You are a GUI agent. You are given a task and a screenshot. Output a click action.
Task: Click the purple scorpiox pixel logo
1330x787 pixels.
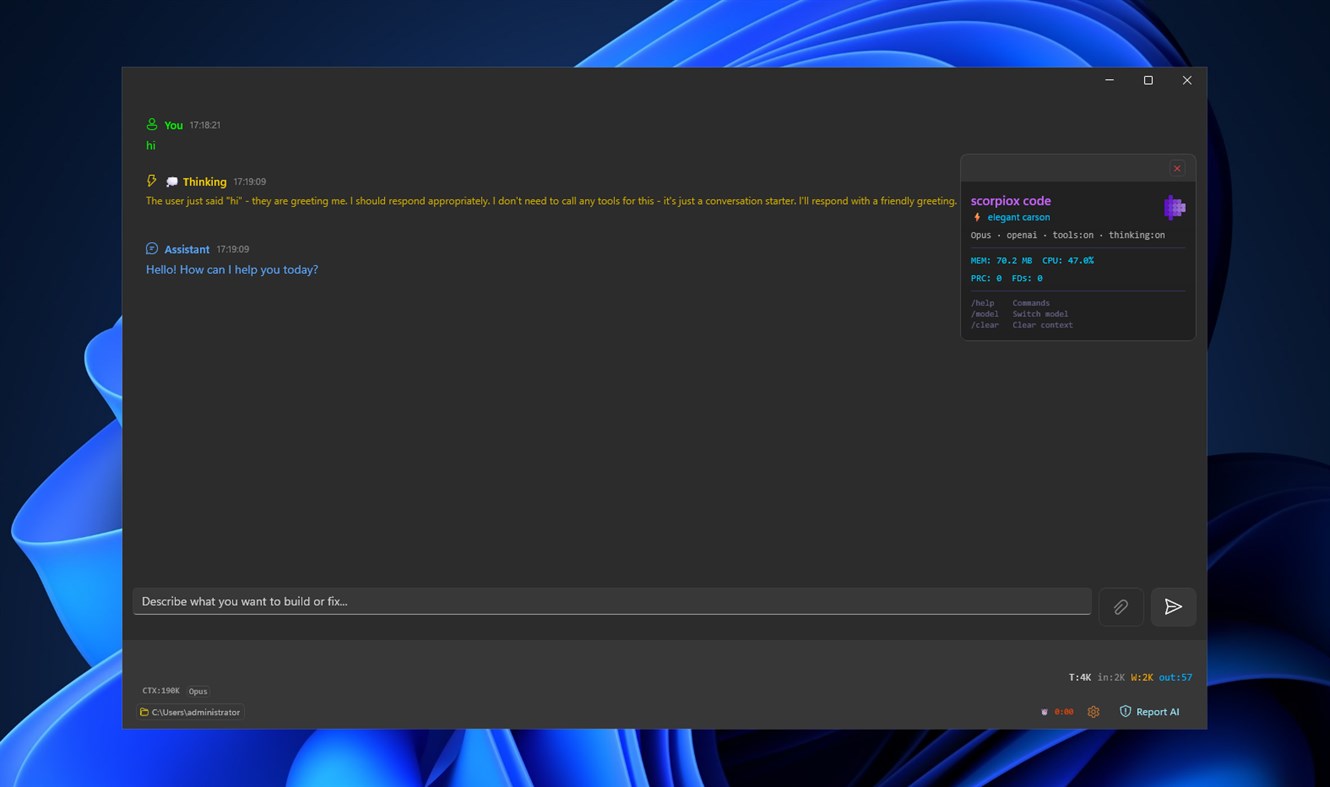pyautogui.click(x=1175, y=207)
